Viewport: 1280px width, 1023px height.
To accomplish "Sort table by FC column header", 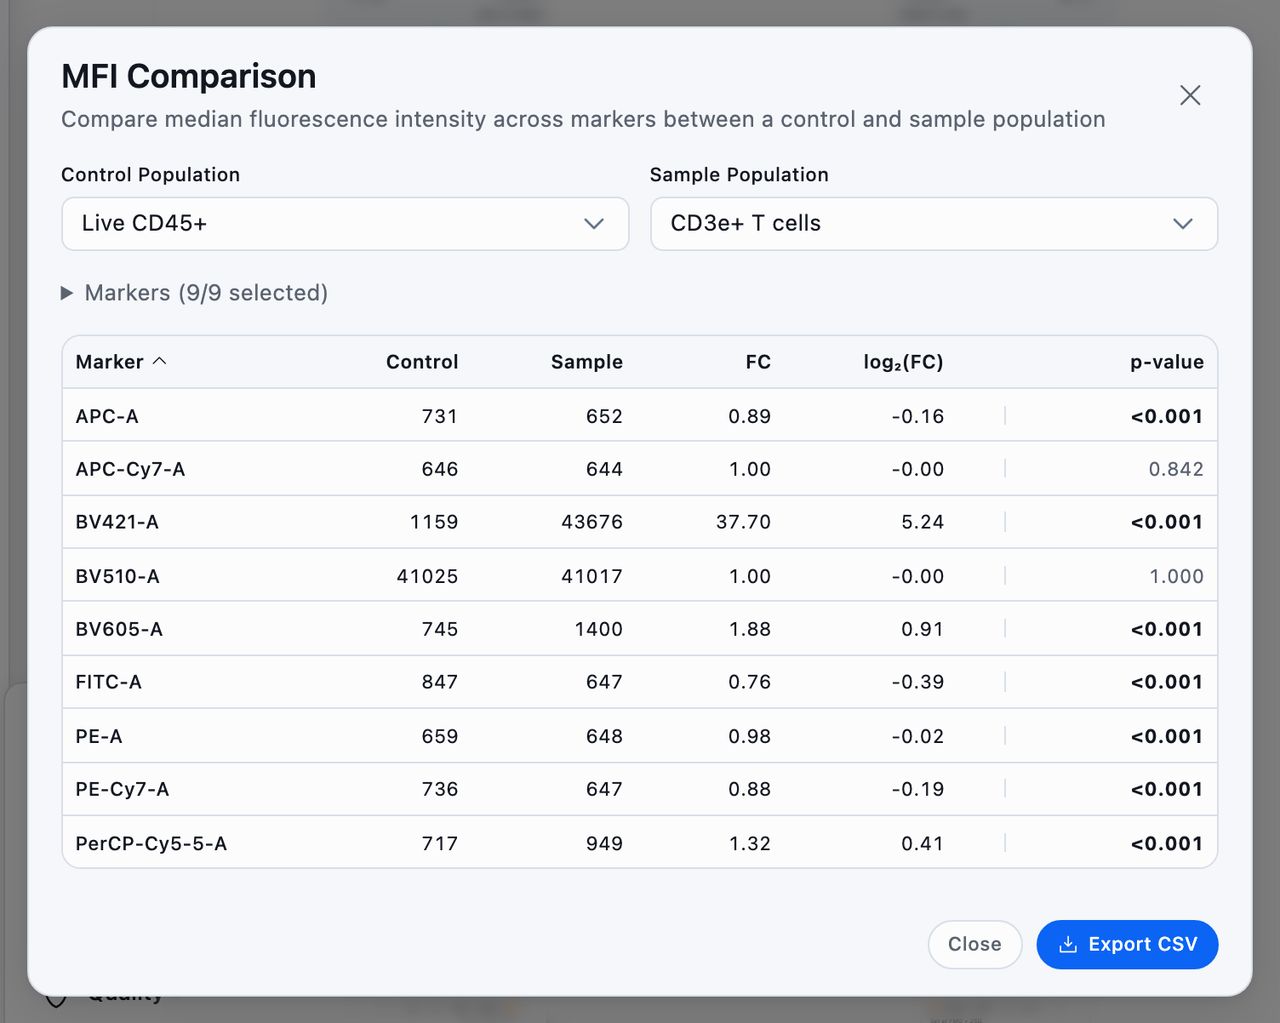I will point(758,362).
